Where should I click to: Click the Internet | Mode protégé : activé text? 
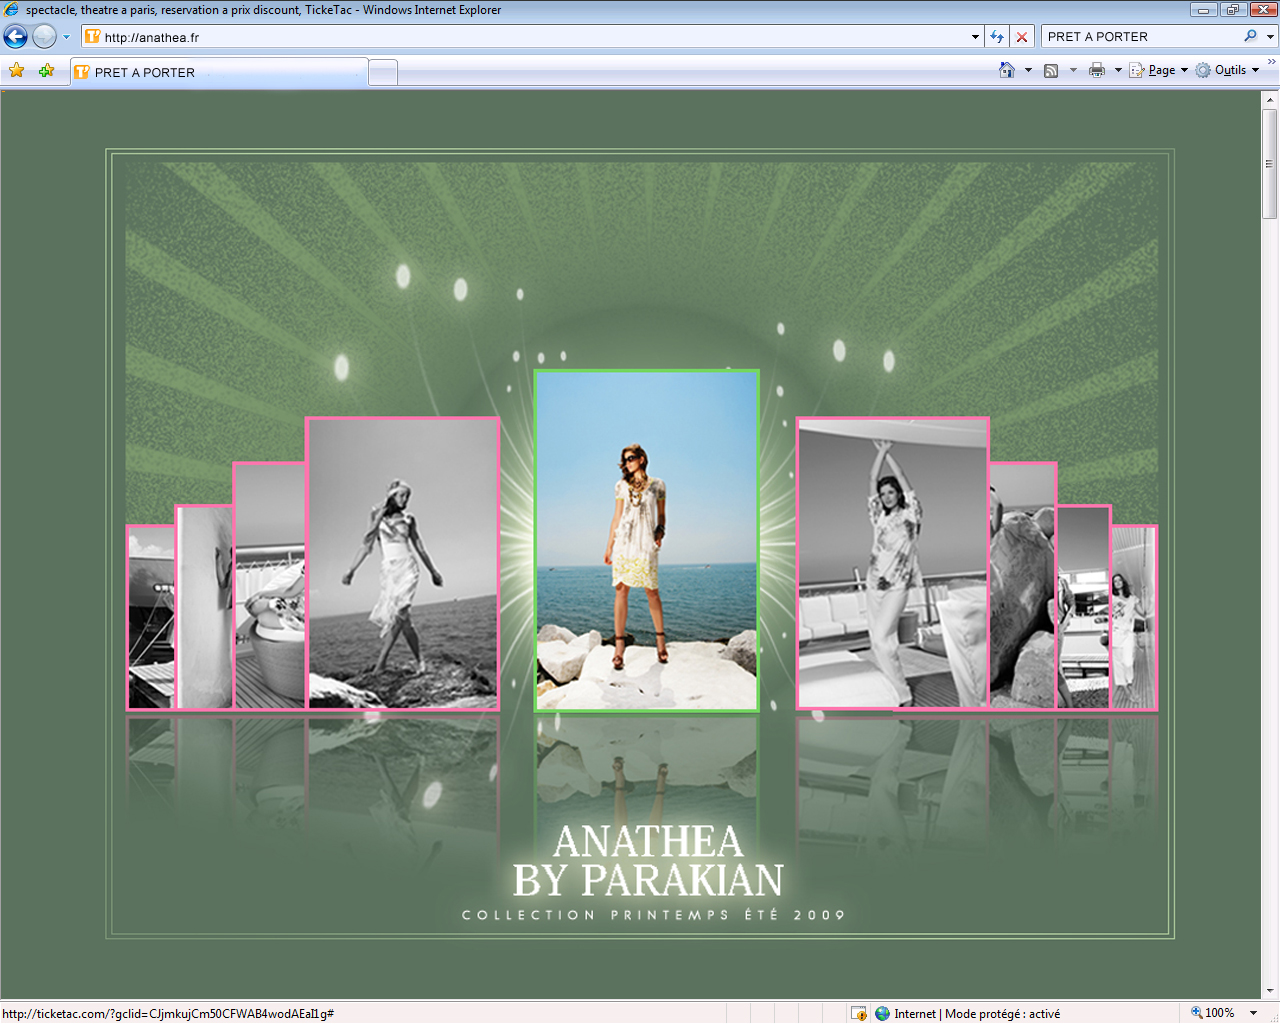977,1014
